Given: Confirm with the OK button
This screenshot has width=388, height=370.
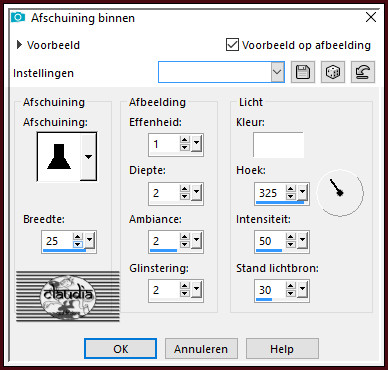Looking at the screenshot, I should 120,349.
